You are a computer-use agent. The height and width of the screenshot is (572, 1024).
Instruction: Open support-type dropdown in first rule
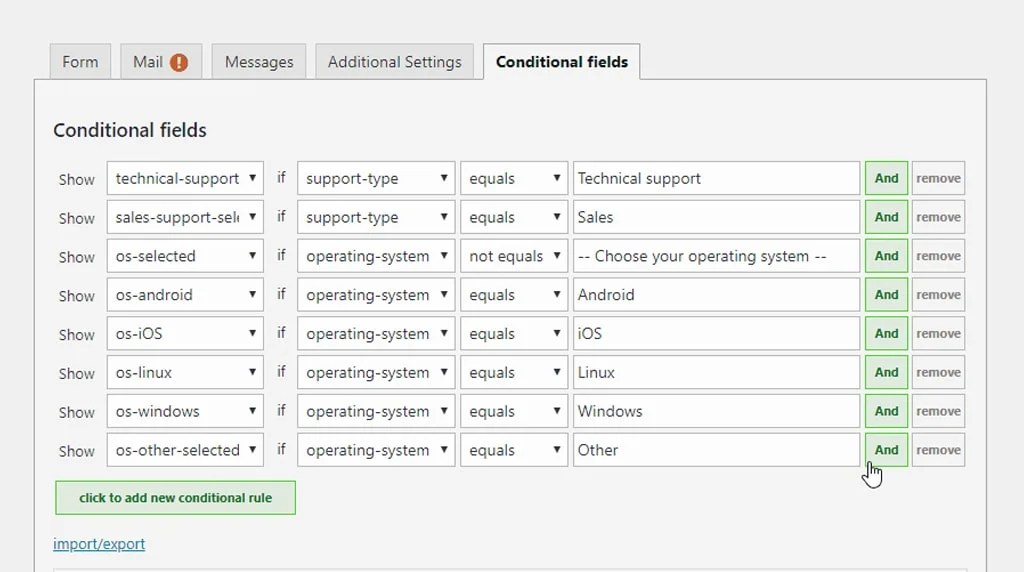(376, 179)
